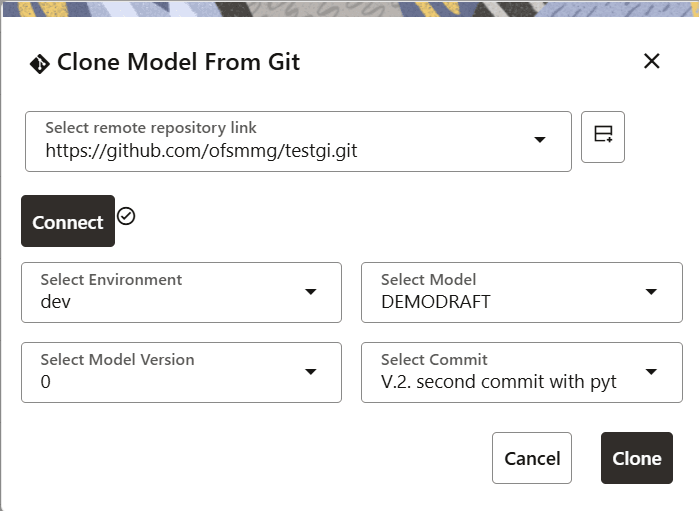The width and height of the screenshot is (699, 511).
Task: Click the 'Clone Model From Git' title text
Action: coord(178,62)
